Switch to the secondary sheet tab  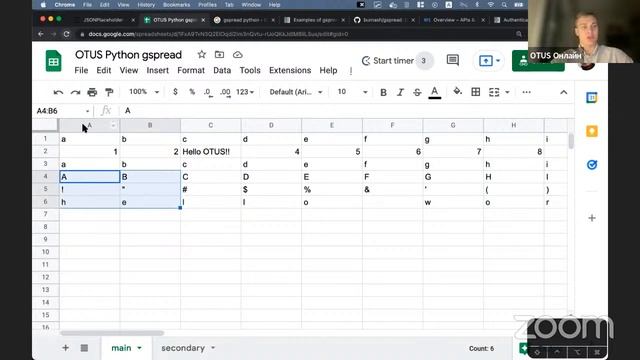click(183, 348)
